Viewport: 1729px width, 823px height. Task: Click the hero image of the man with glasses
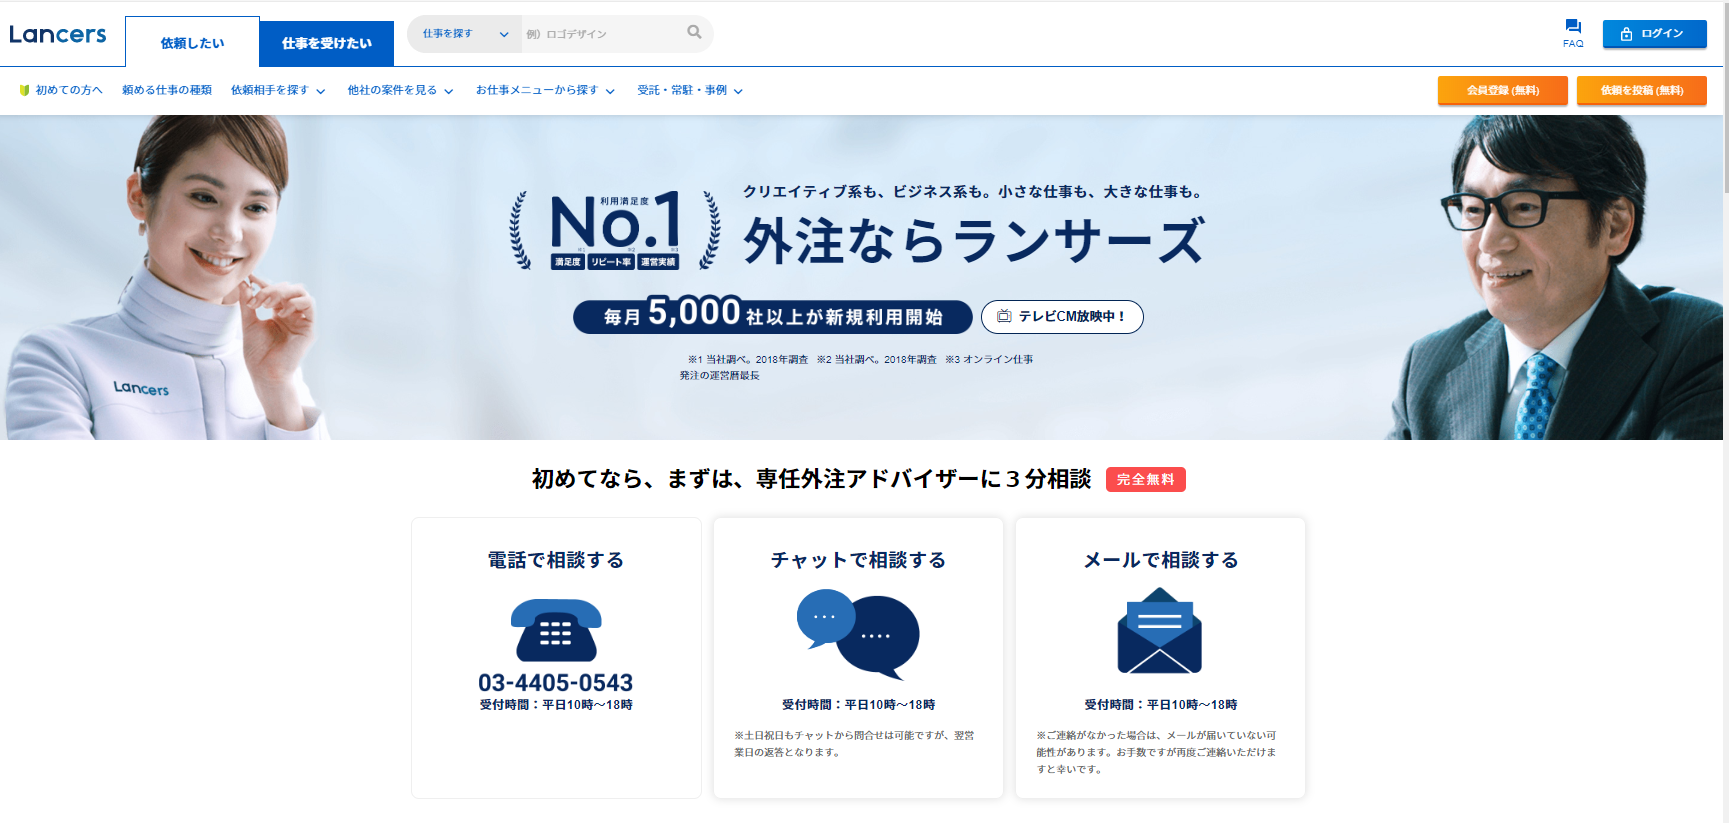(x=1555, y=278)
